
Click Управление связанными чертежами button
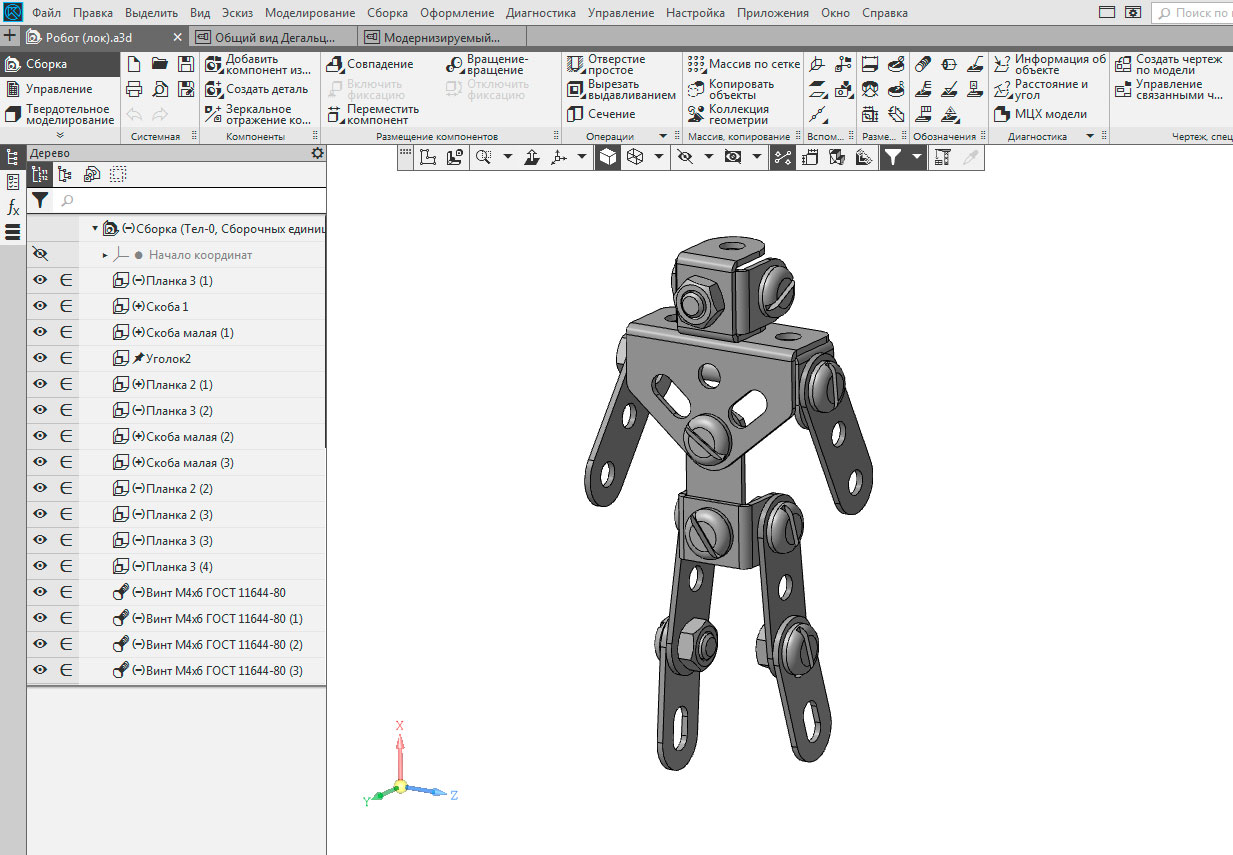click(1169, 89)
